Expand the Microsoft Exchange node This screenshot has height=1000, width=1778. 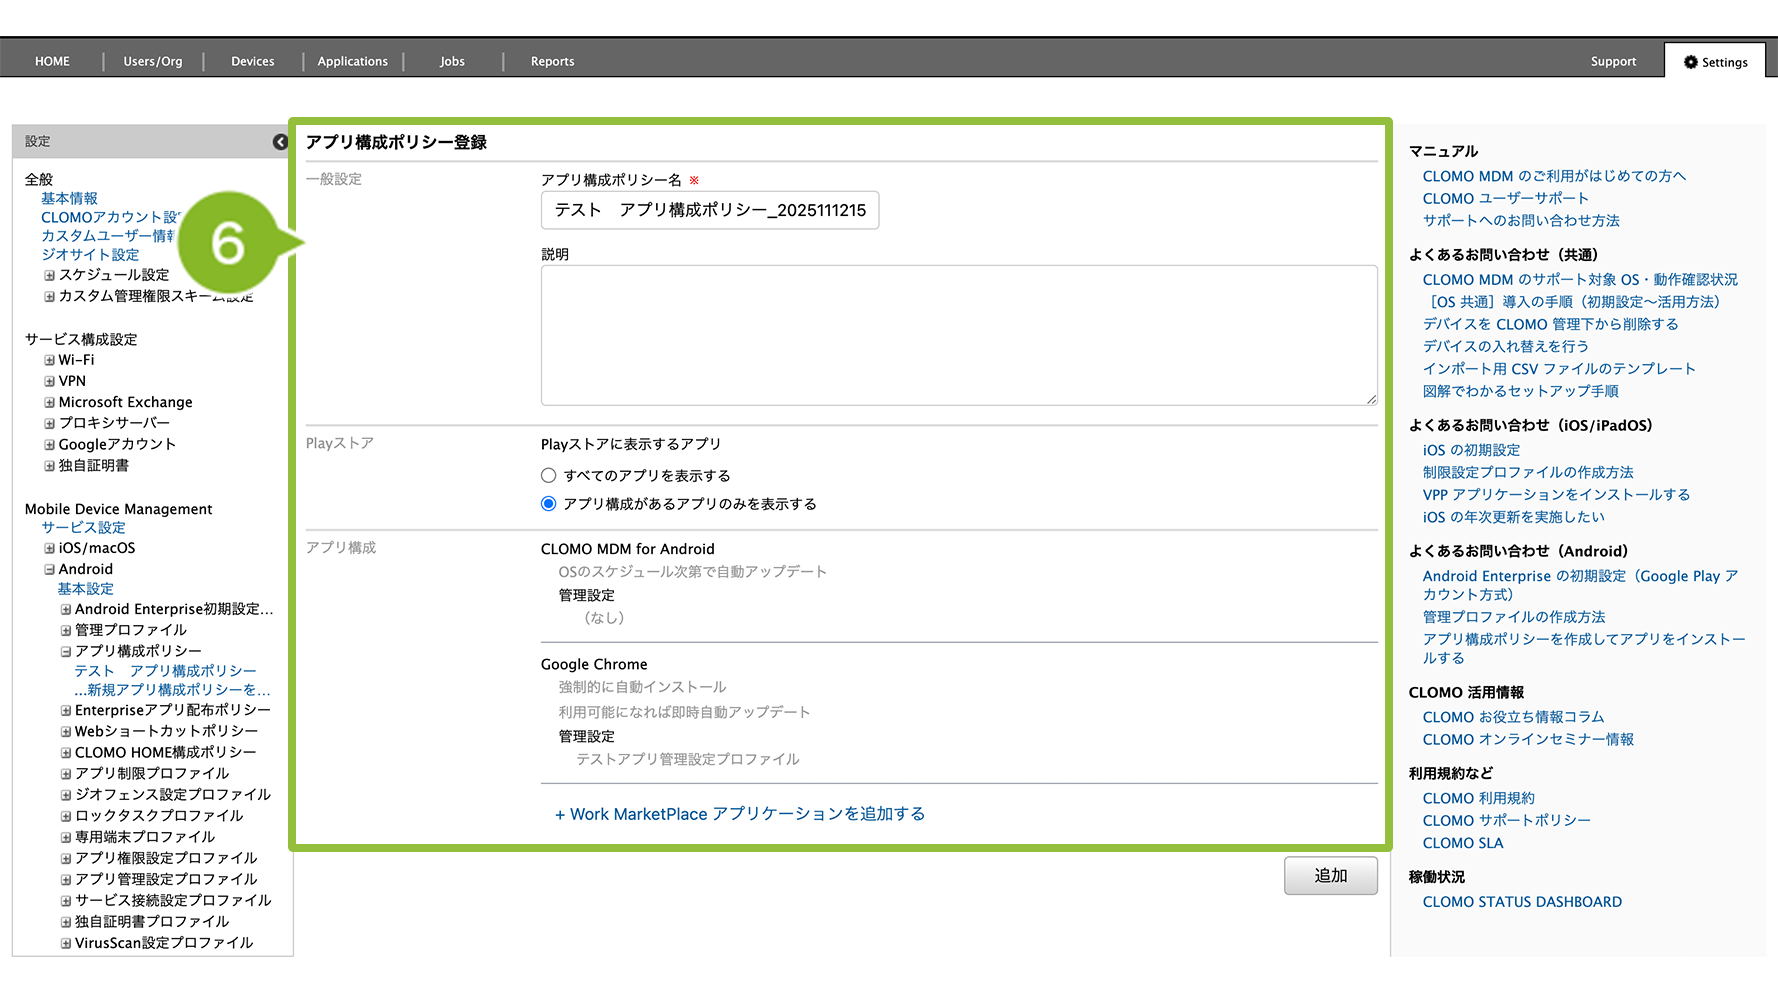(x=49, y=402)
